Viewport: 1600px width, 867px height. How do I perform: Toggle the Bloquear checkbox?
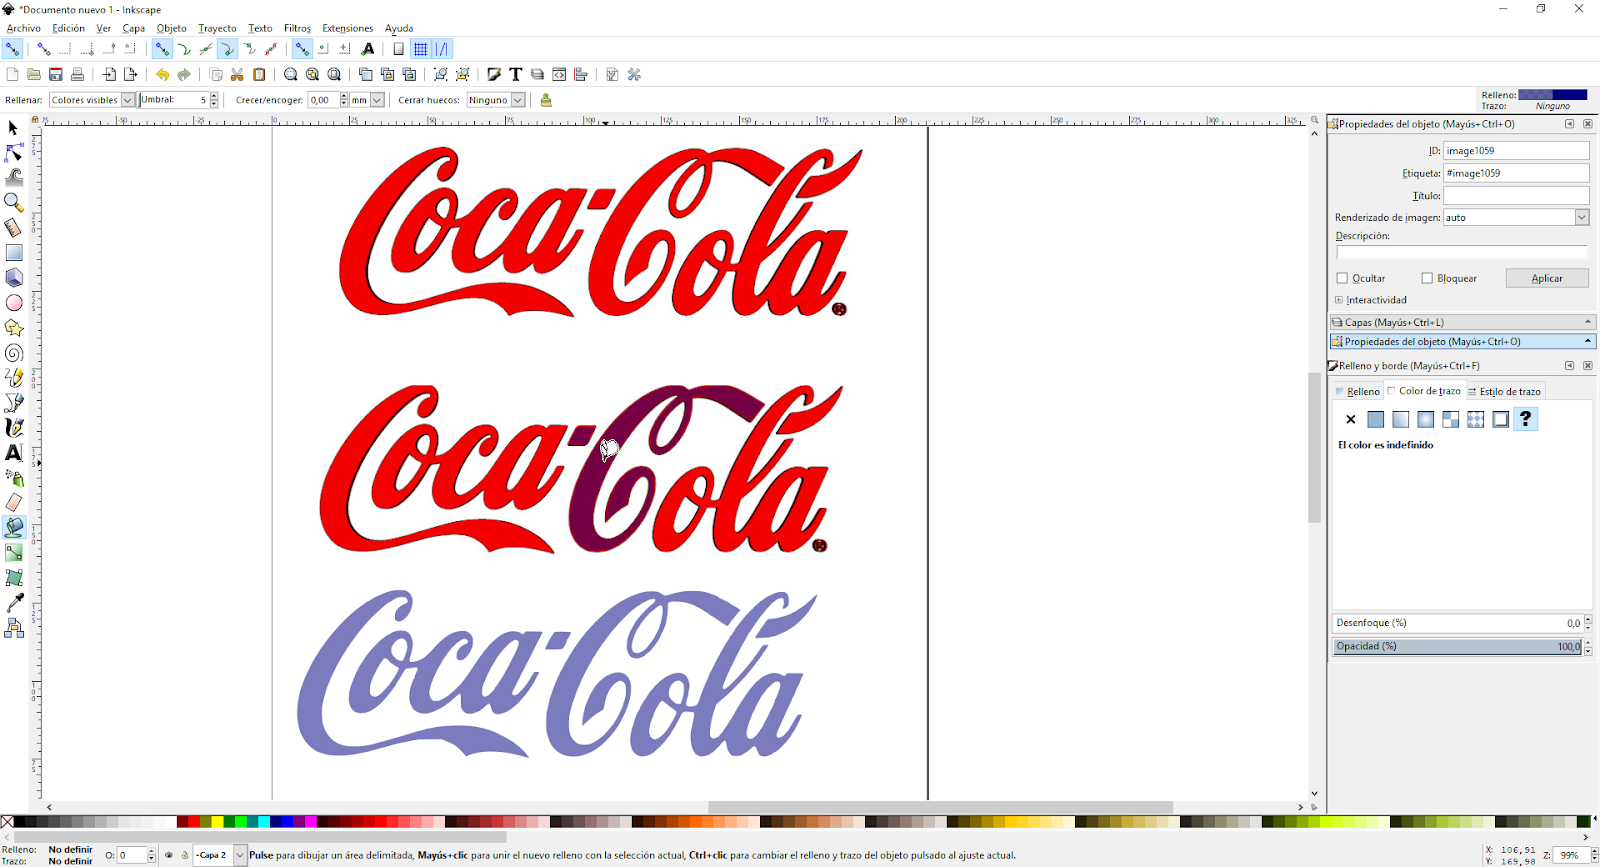(1427, 278)
